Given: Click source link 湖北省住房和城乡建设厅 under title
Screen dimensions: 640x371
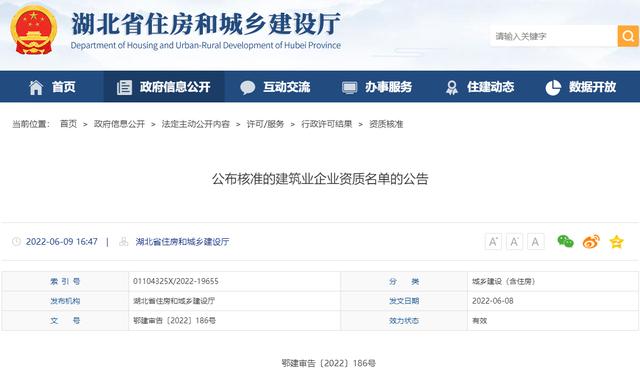Looking at the screenshot, I should [x=182, y=242].
